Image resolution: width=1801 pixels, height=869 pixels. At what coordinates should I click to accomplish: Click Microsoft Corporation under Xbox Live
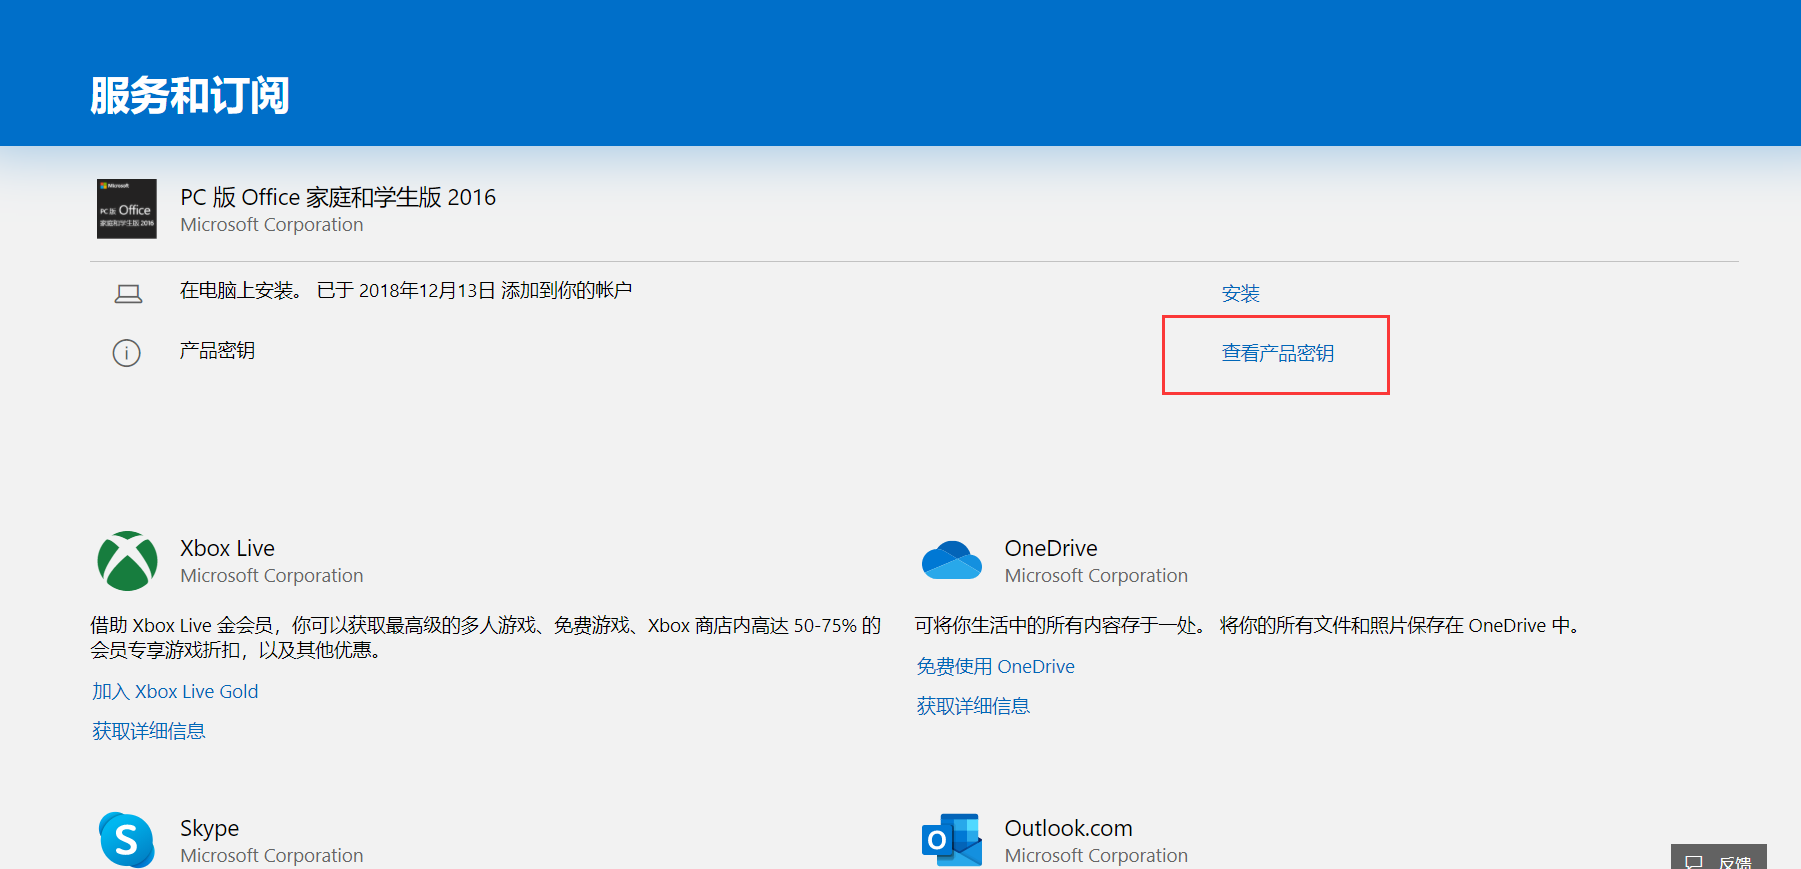click(x=272, y=576)
